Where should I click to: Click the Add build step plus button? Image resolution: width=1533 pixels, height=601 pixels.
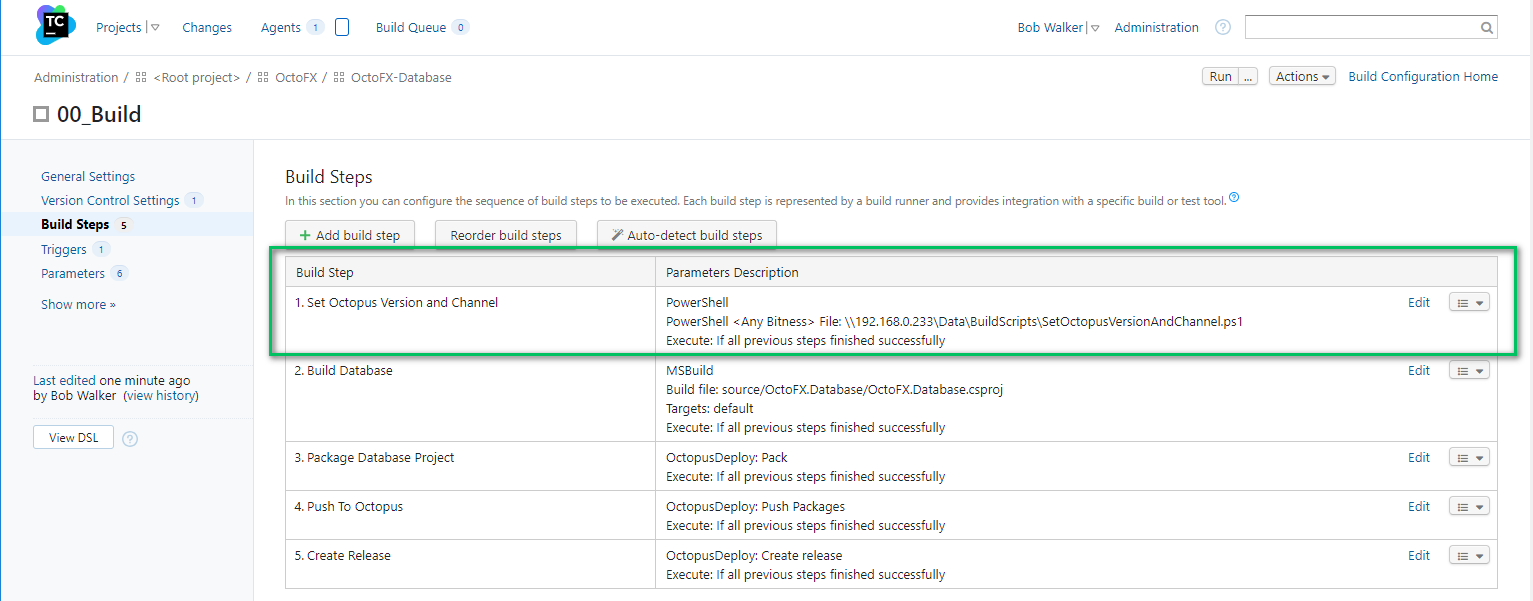[x=349, y=236]
